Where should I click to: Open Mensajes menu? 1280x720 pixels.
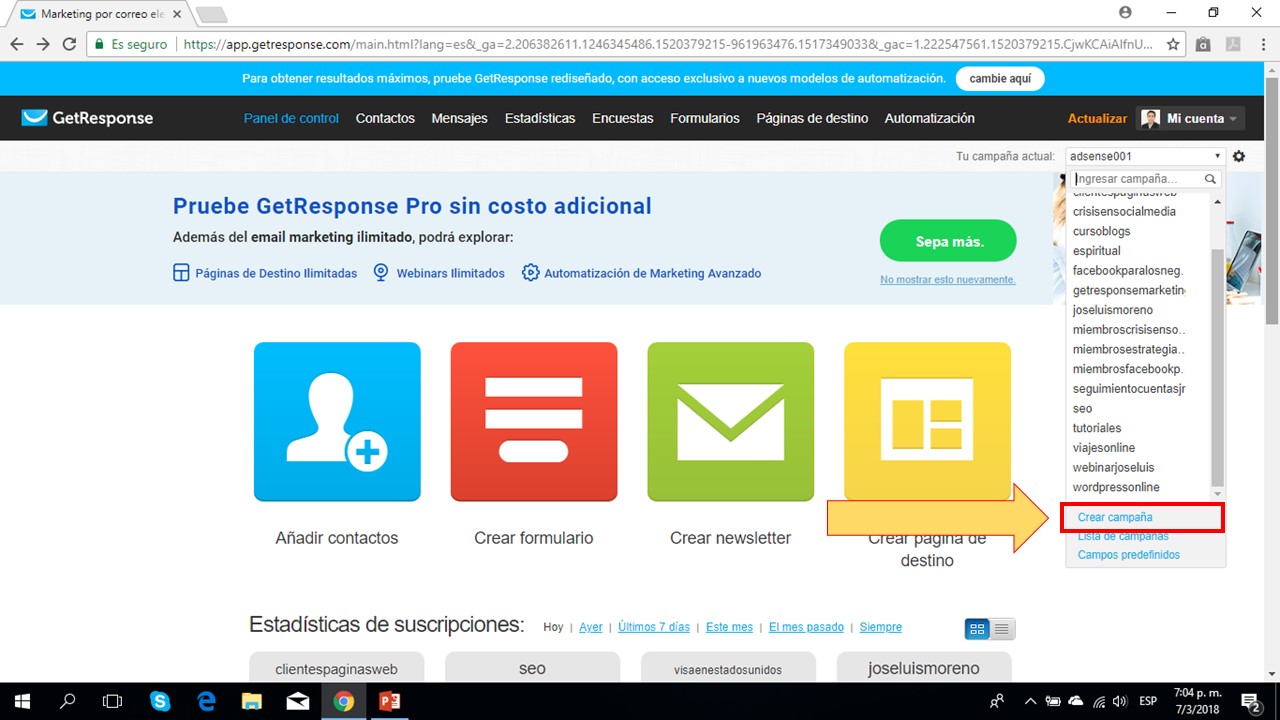pyautogui.click(x=460, y=118)
